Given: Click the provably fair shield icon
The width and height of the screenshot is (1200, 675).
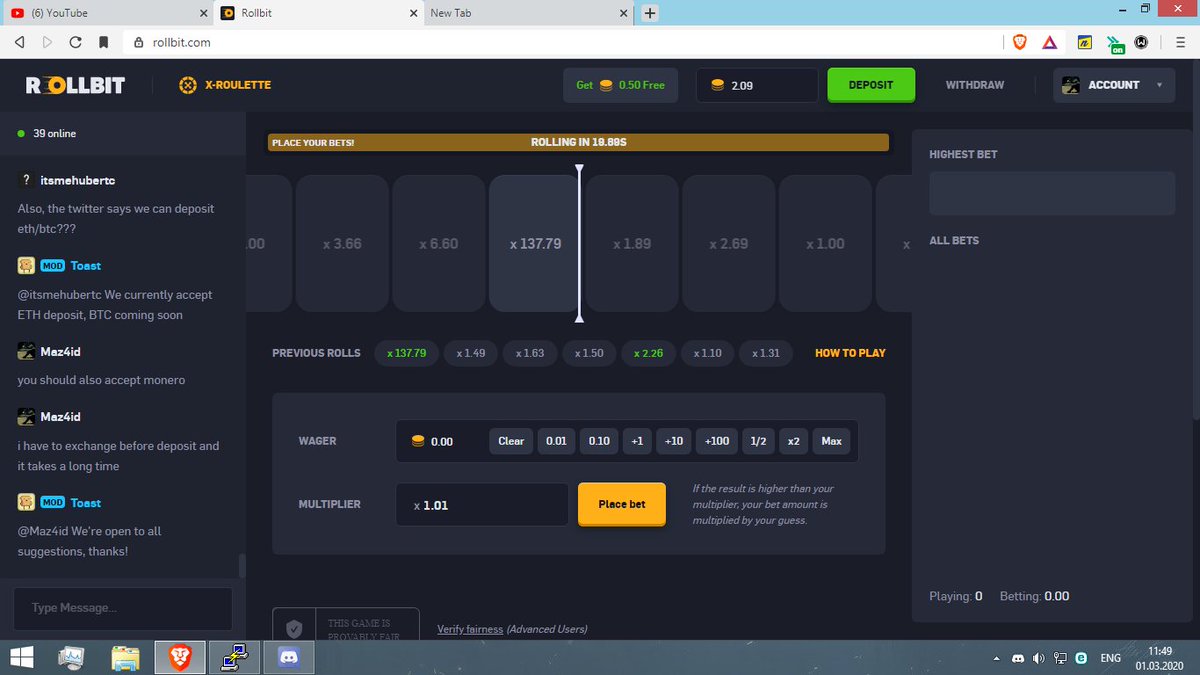Looking at the screenshot, I should (x=294, y=629).
